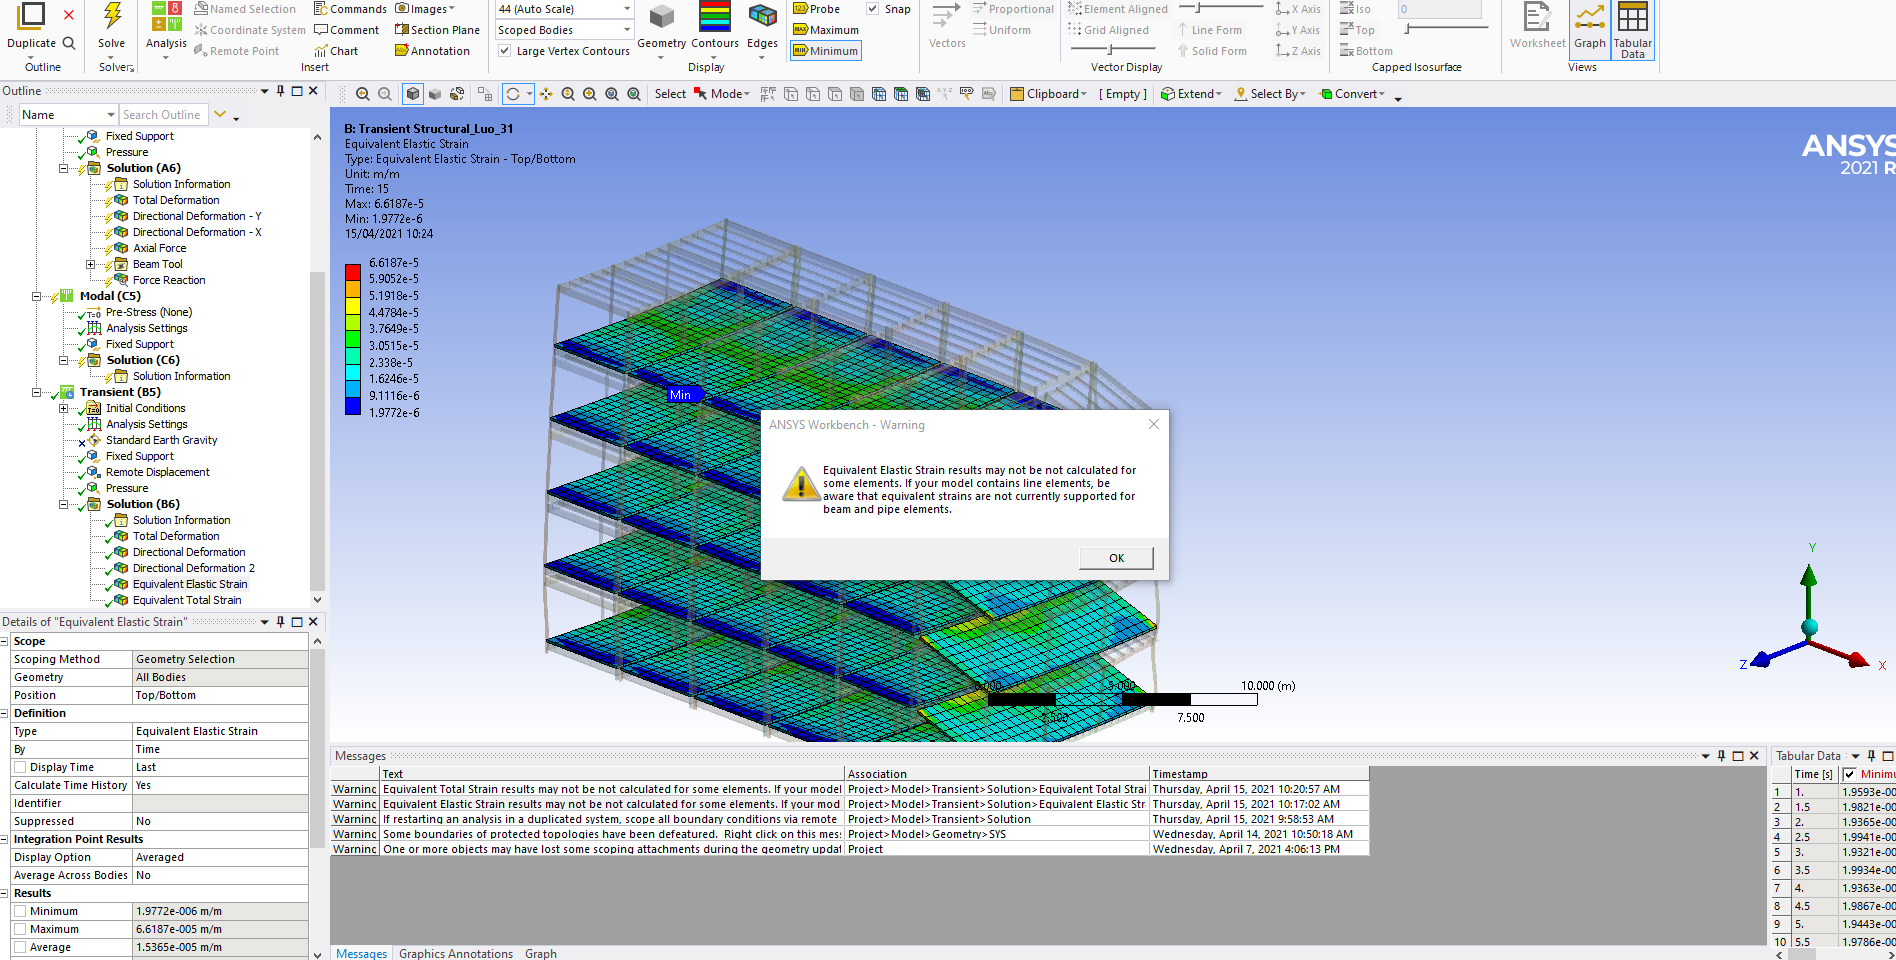Collapse the Transient (B5) tree node
Viewport: 1896px width, 960px height.
point(37,392)
